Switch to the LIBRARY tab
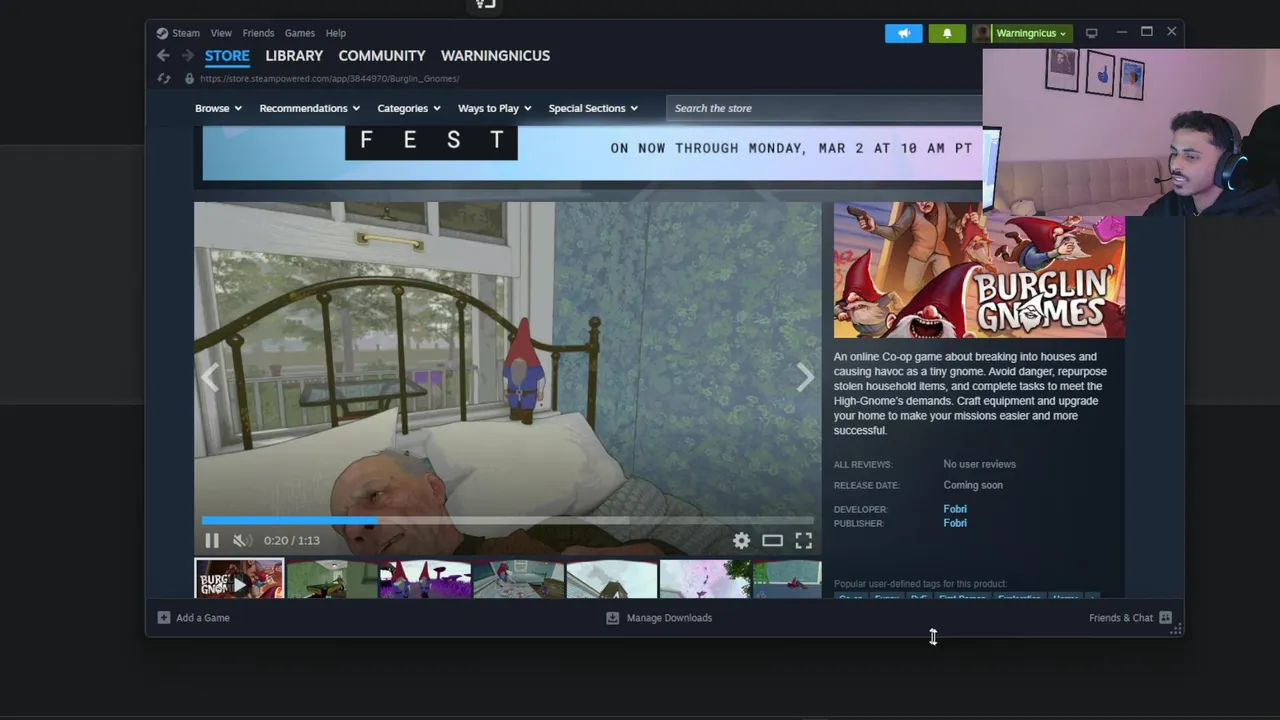Screen dimensions: 1280x720 click(294, 56)
